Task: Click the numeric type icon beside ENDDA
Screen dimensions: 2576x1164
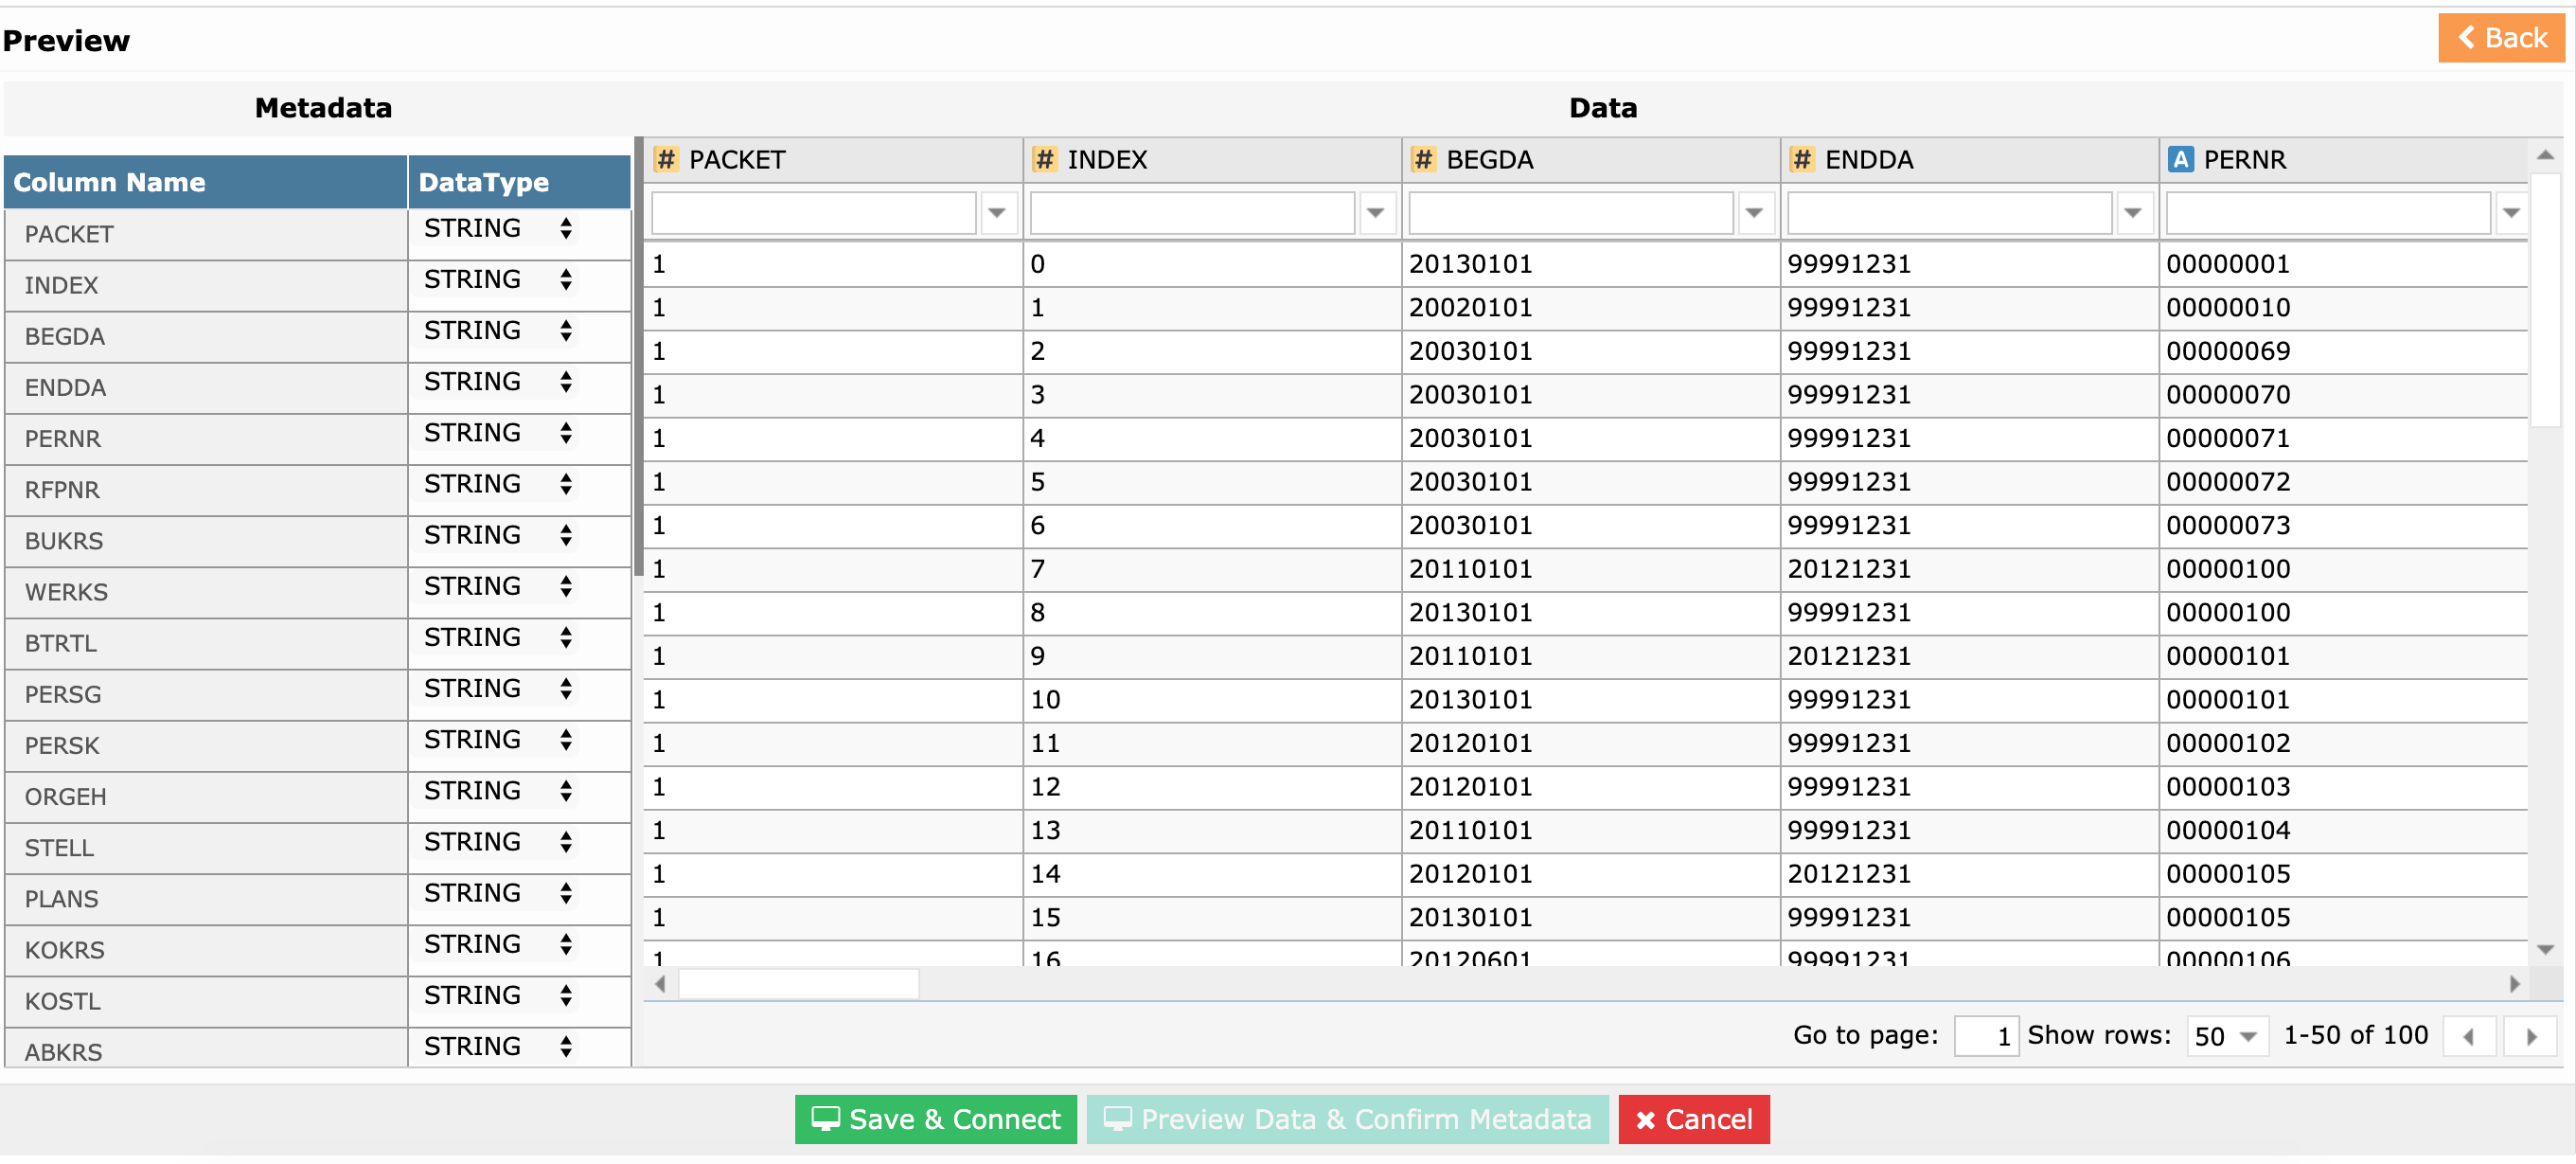Action: point(1802,159)
